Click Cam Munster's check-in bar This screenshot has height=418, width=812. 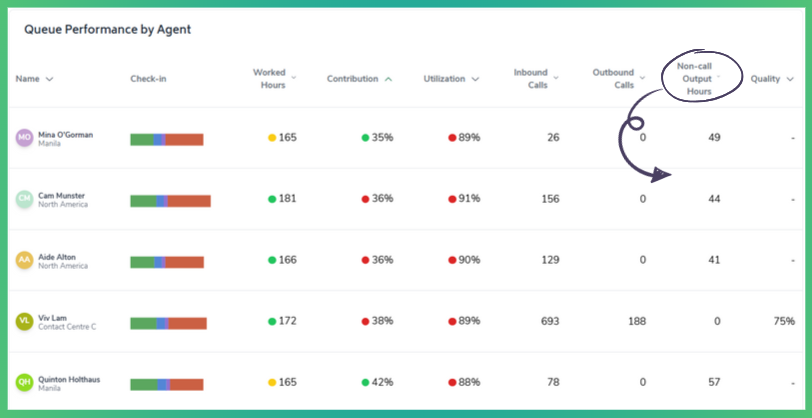(x=170, y=201)
